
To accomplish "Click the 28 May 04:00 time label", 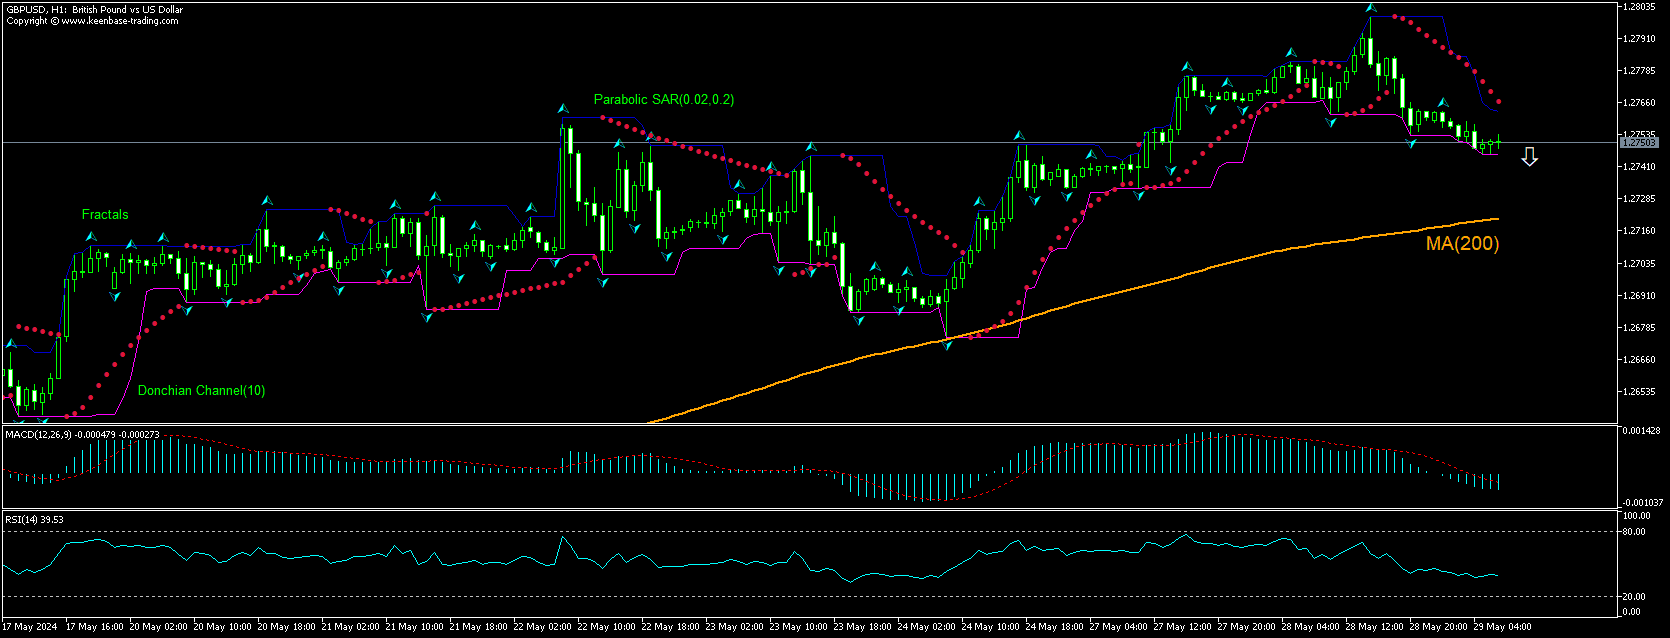I will (x=1311, y=627).
